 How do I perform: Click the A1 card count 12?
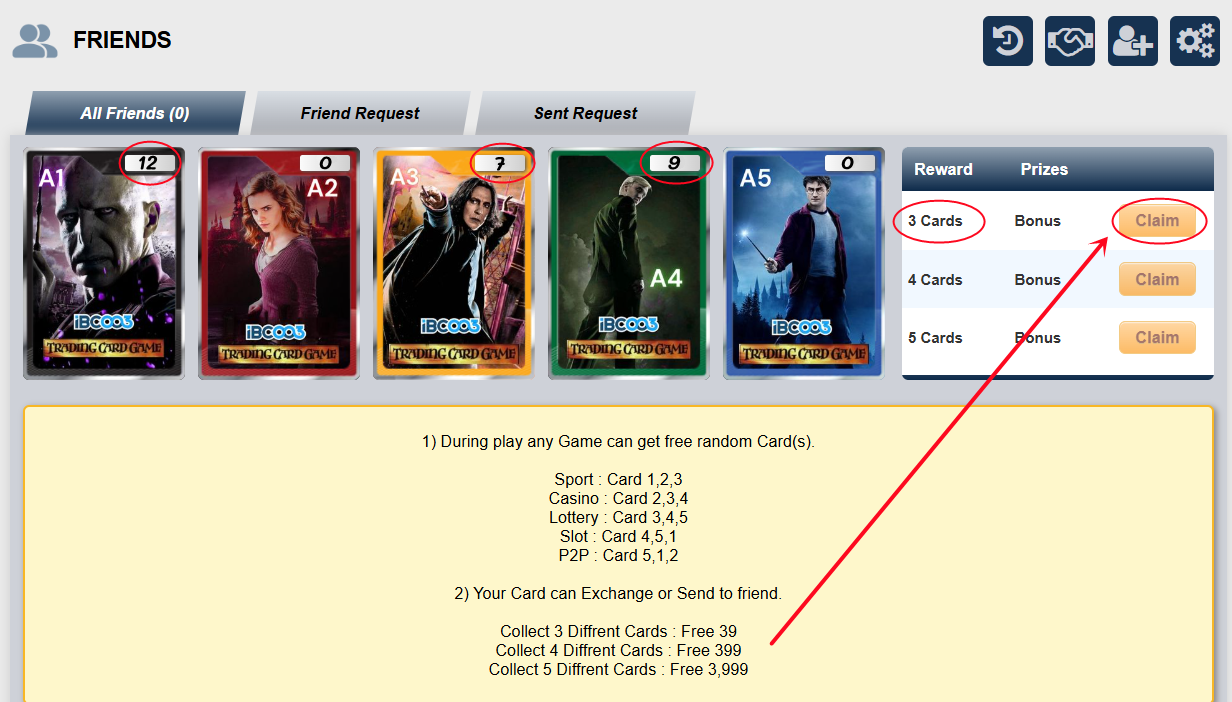(x=150, y=163)
